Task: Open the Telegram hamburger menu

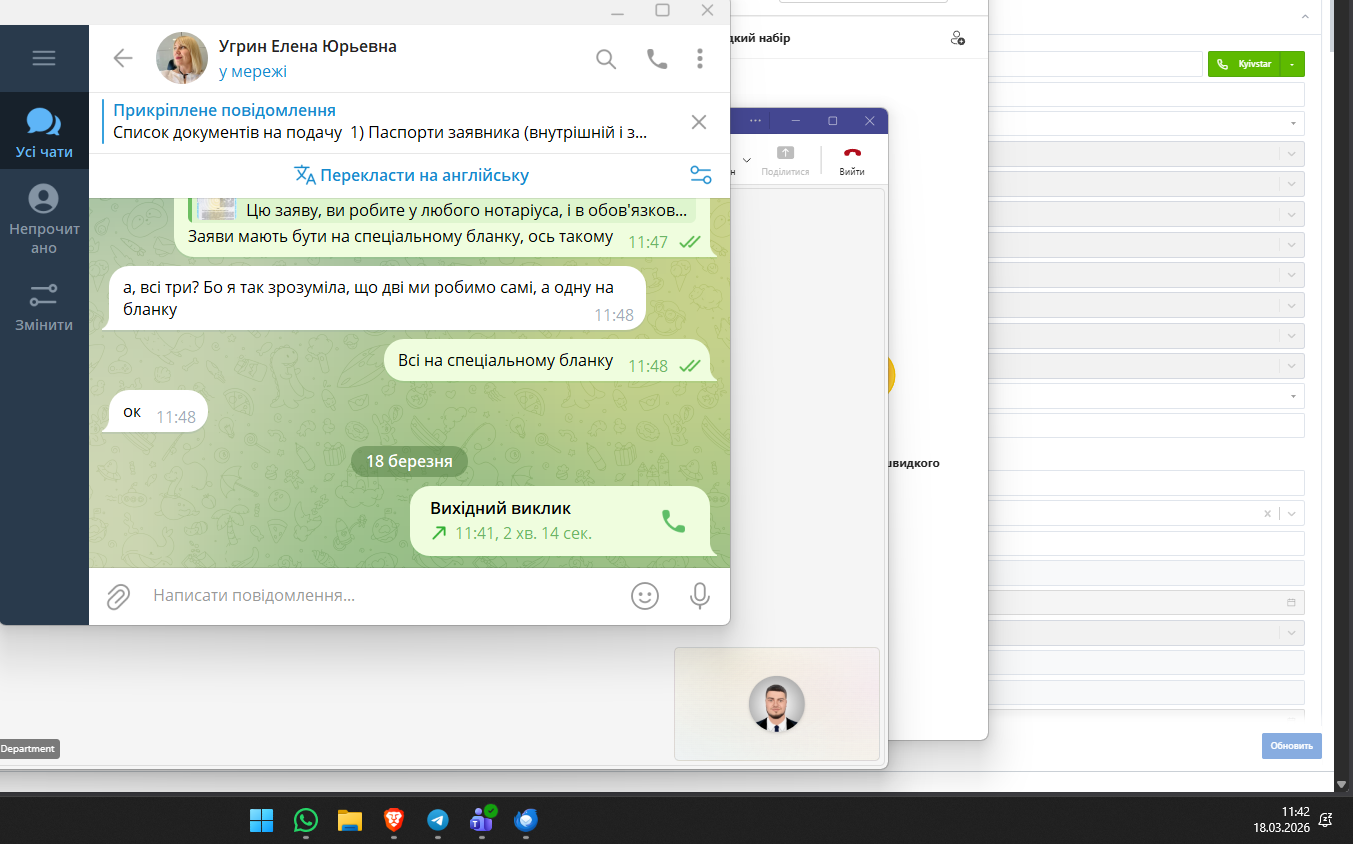Action: 44,58
